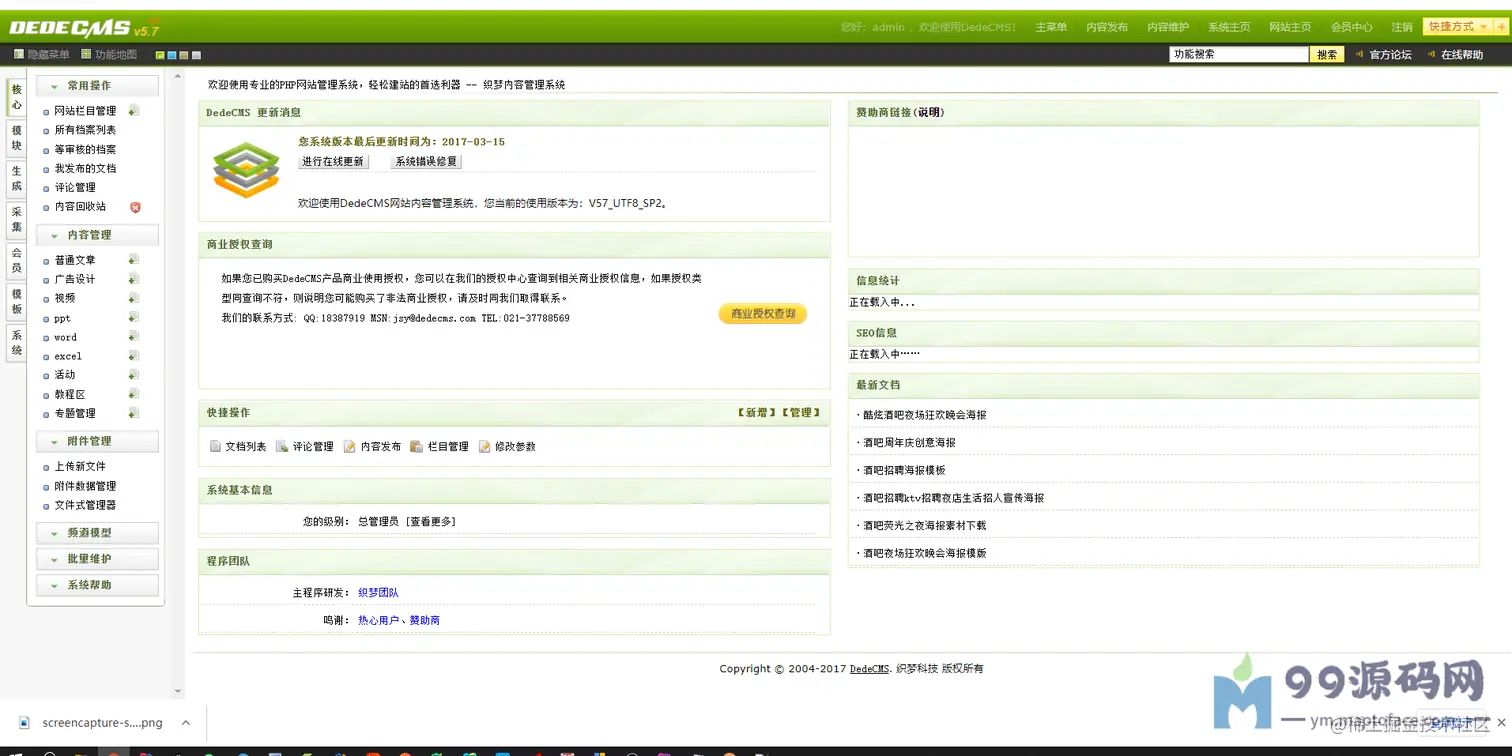The image size is (1512, 756).
Task: Collapse the 内容管理 menu section
Action: point(97,235)
